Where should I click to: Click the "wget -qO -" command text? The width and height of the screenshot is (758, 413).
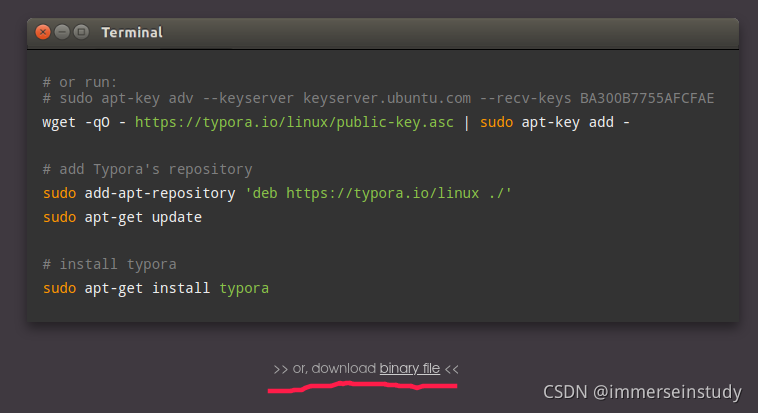pos(84,122)
